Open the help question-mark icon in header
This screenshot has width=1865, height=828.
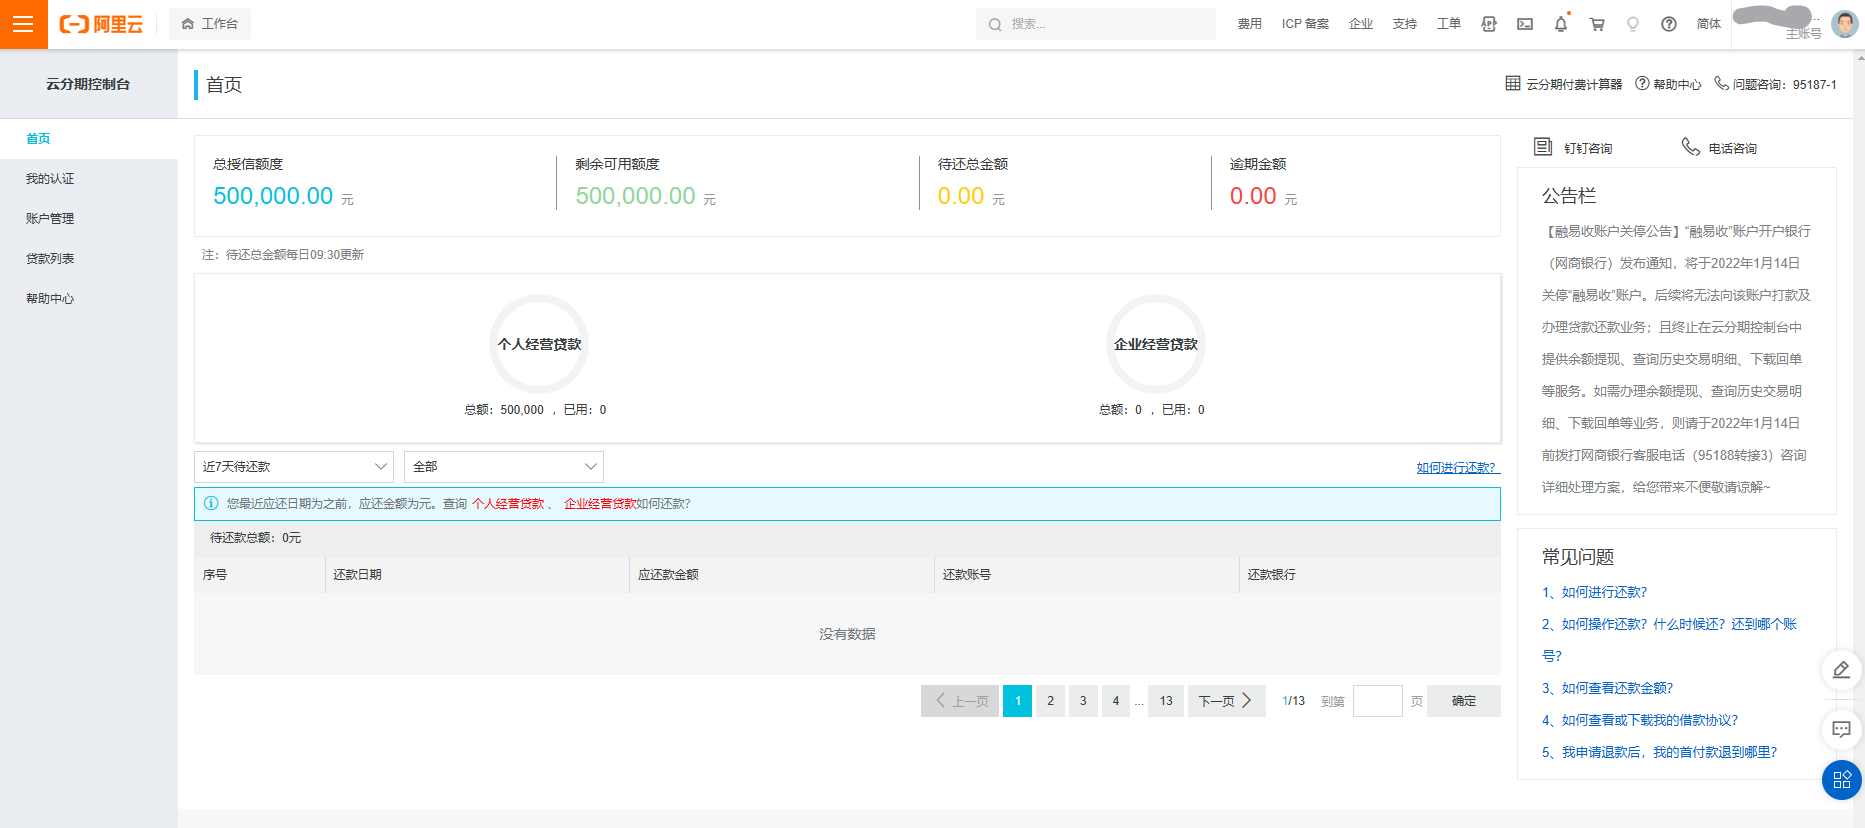coord(1669,24)
